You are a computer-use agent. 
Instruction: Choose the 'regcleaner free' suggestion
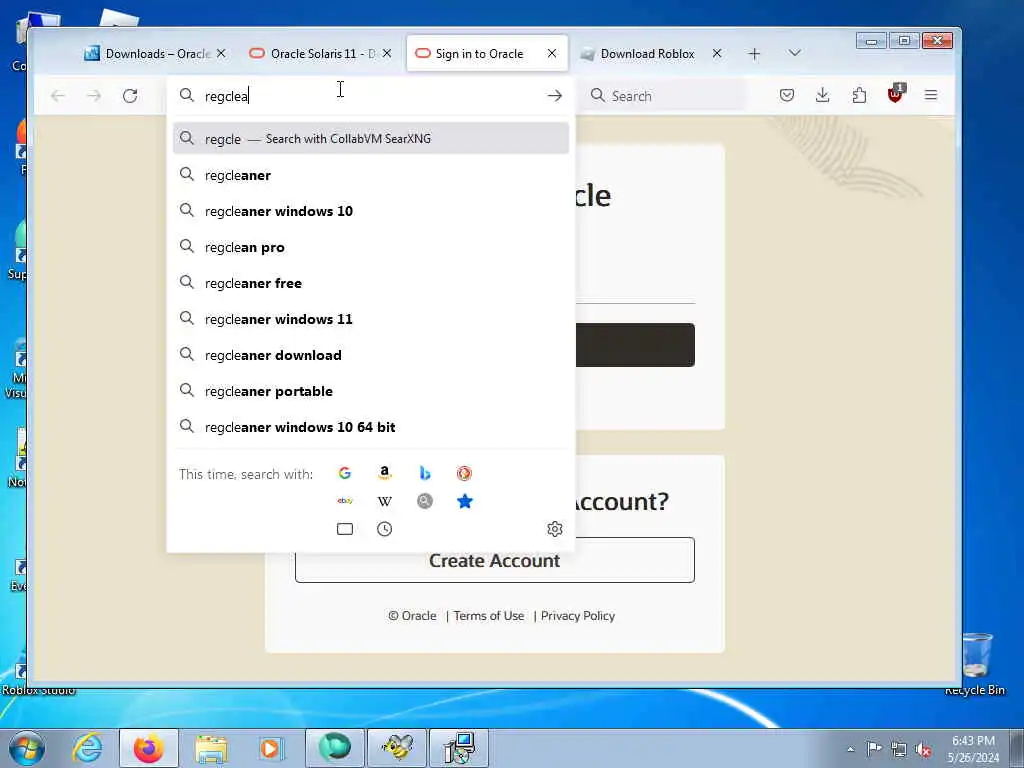point(371,283)
